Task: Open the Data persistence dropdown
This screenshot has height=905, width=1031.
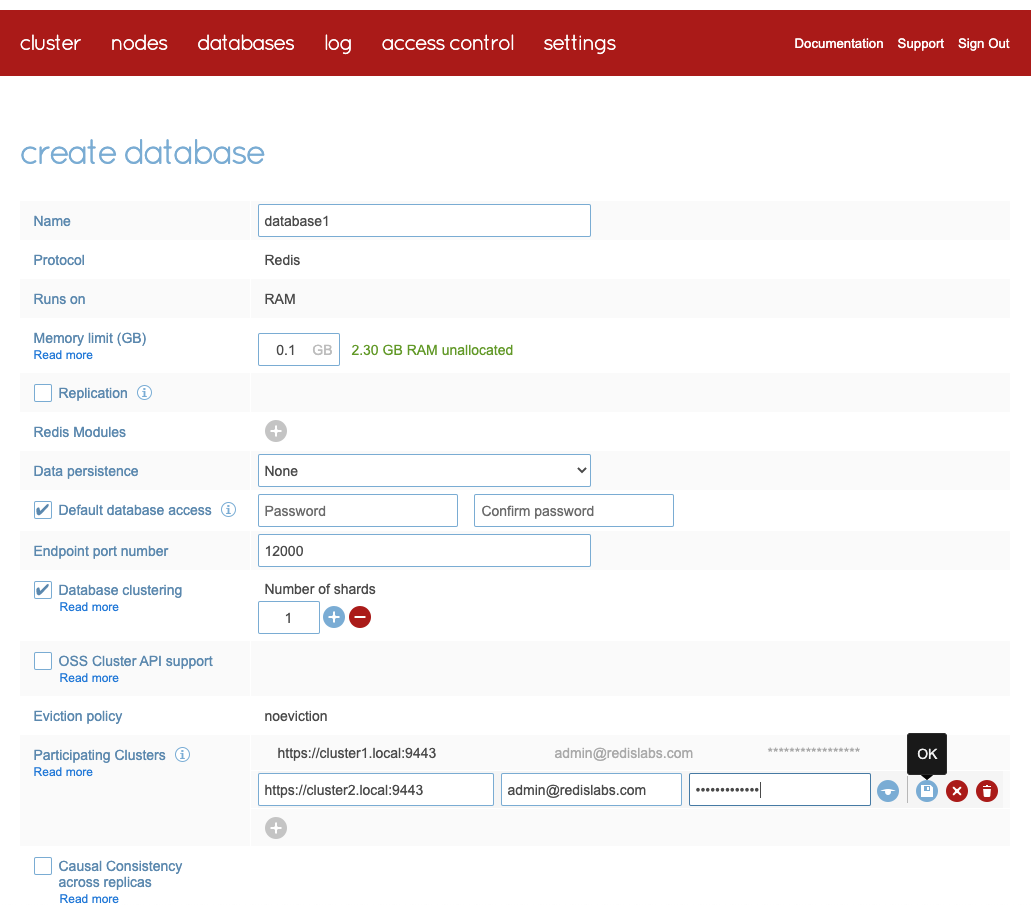Action: [424, 471]
